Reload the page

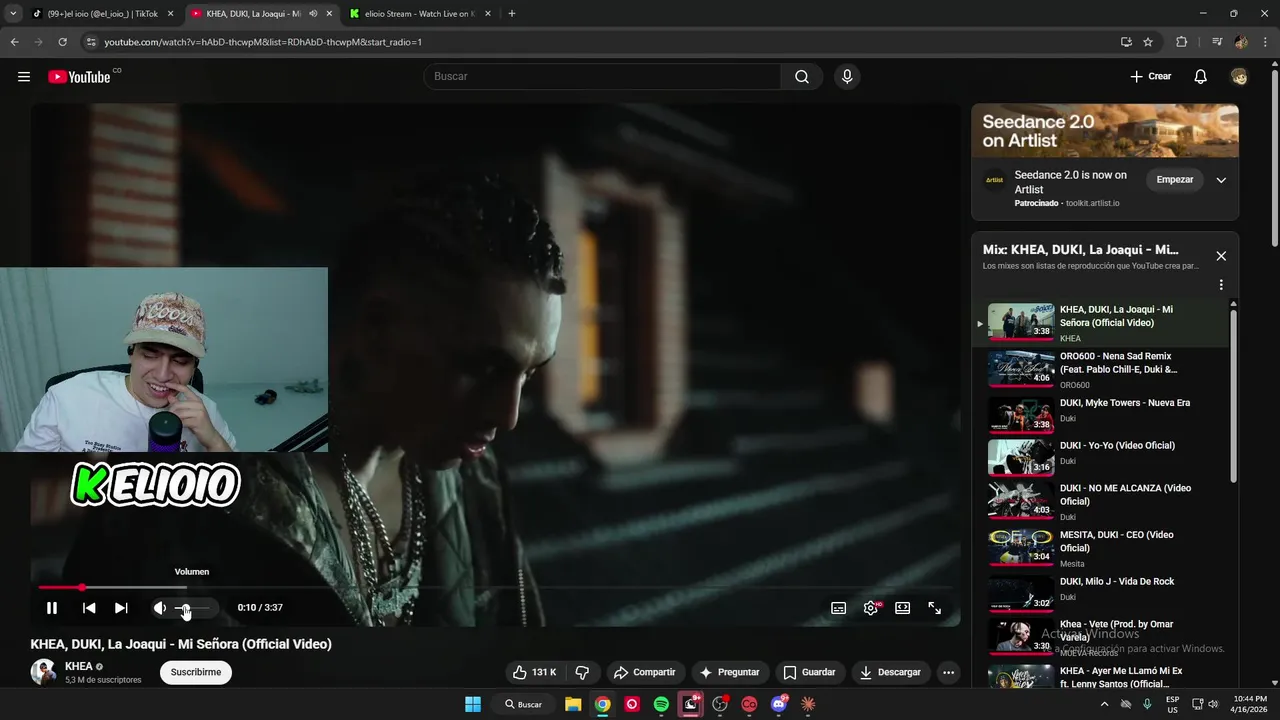click(62, 42)
